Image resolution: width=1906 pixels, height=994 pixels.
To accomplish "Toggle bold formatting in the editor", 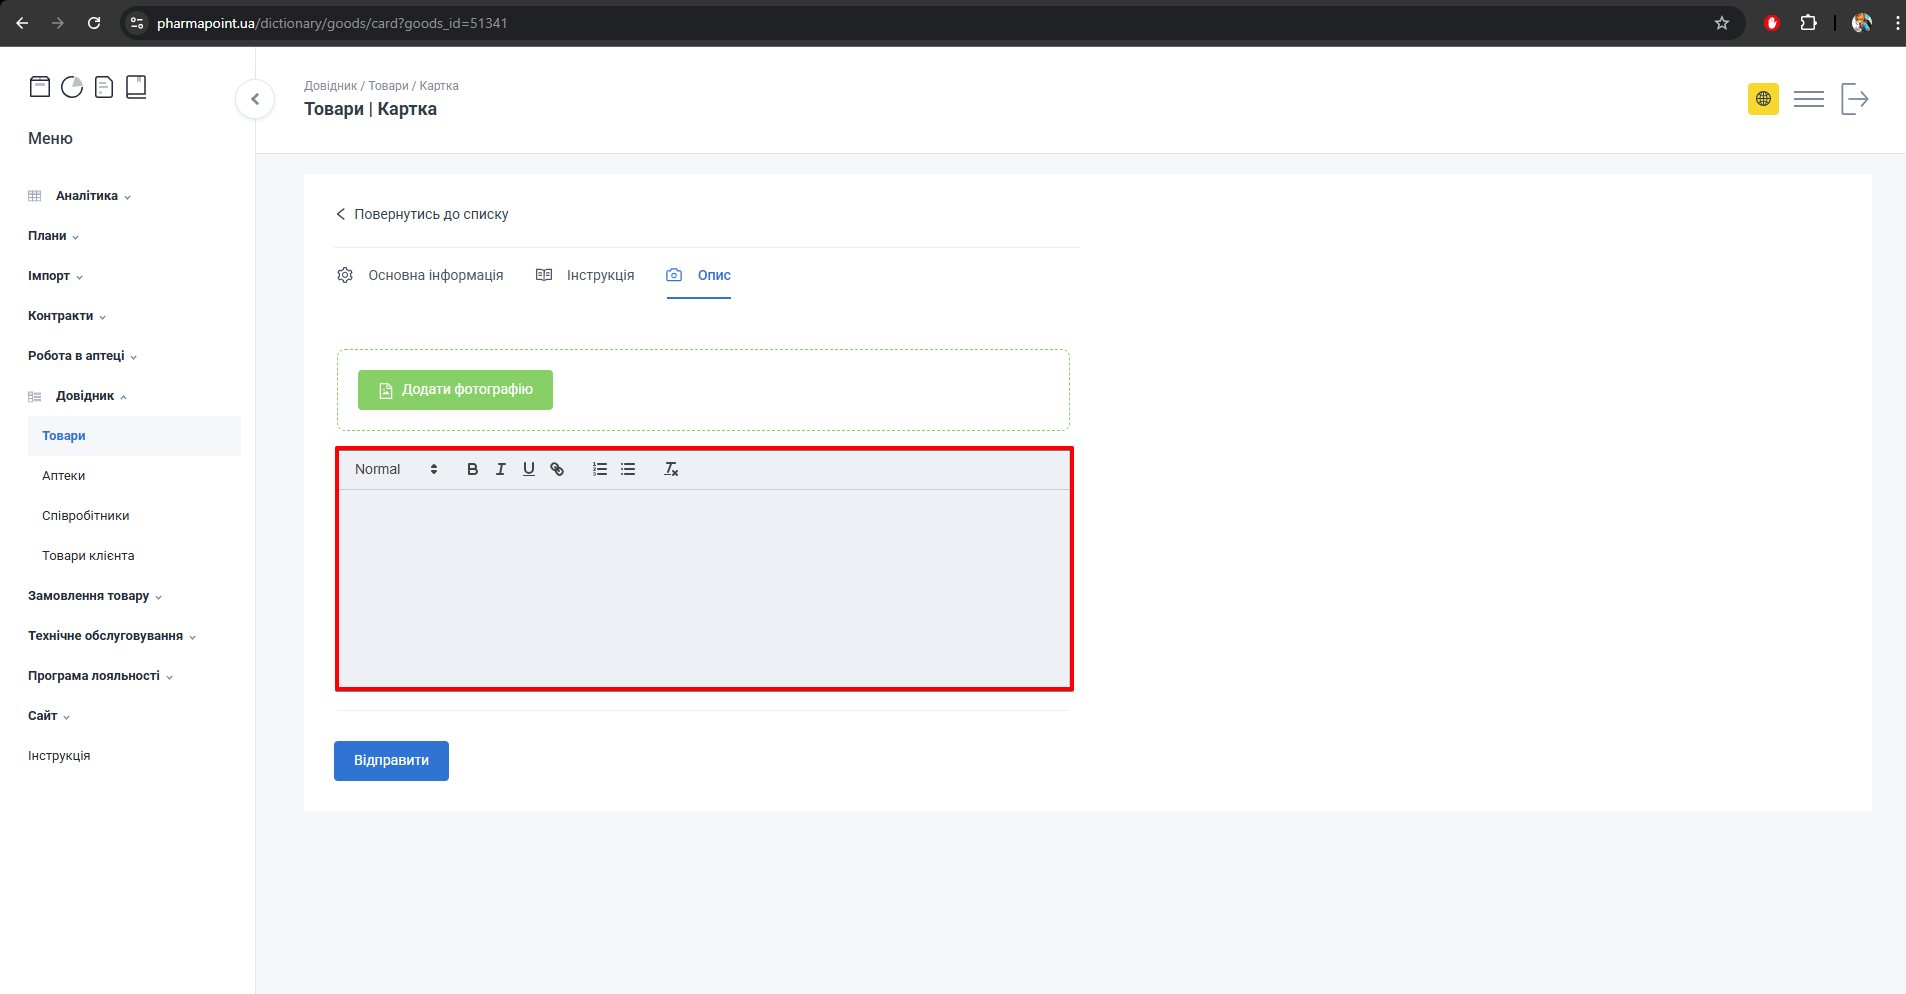I will click(472, 469).
